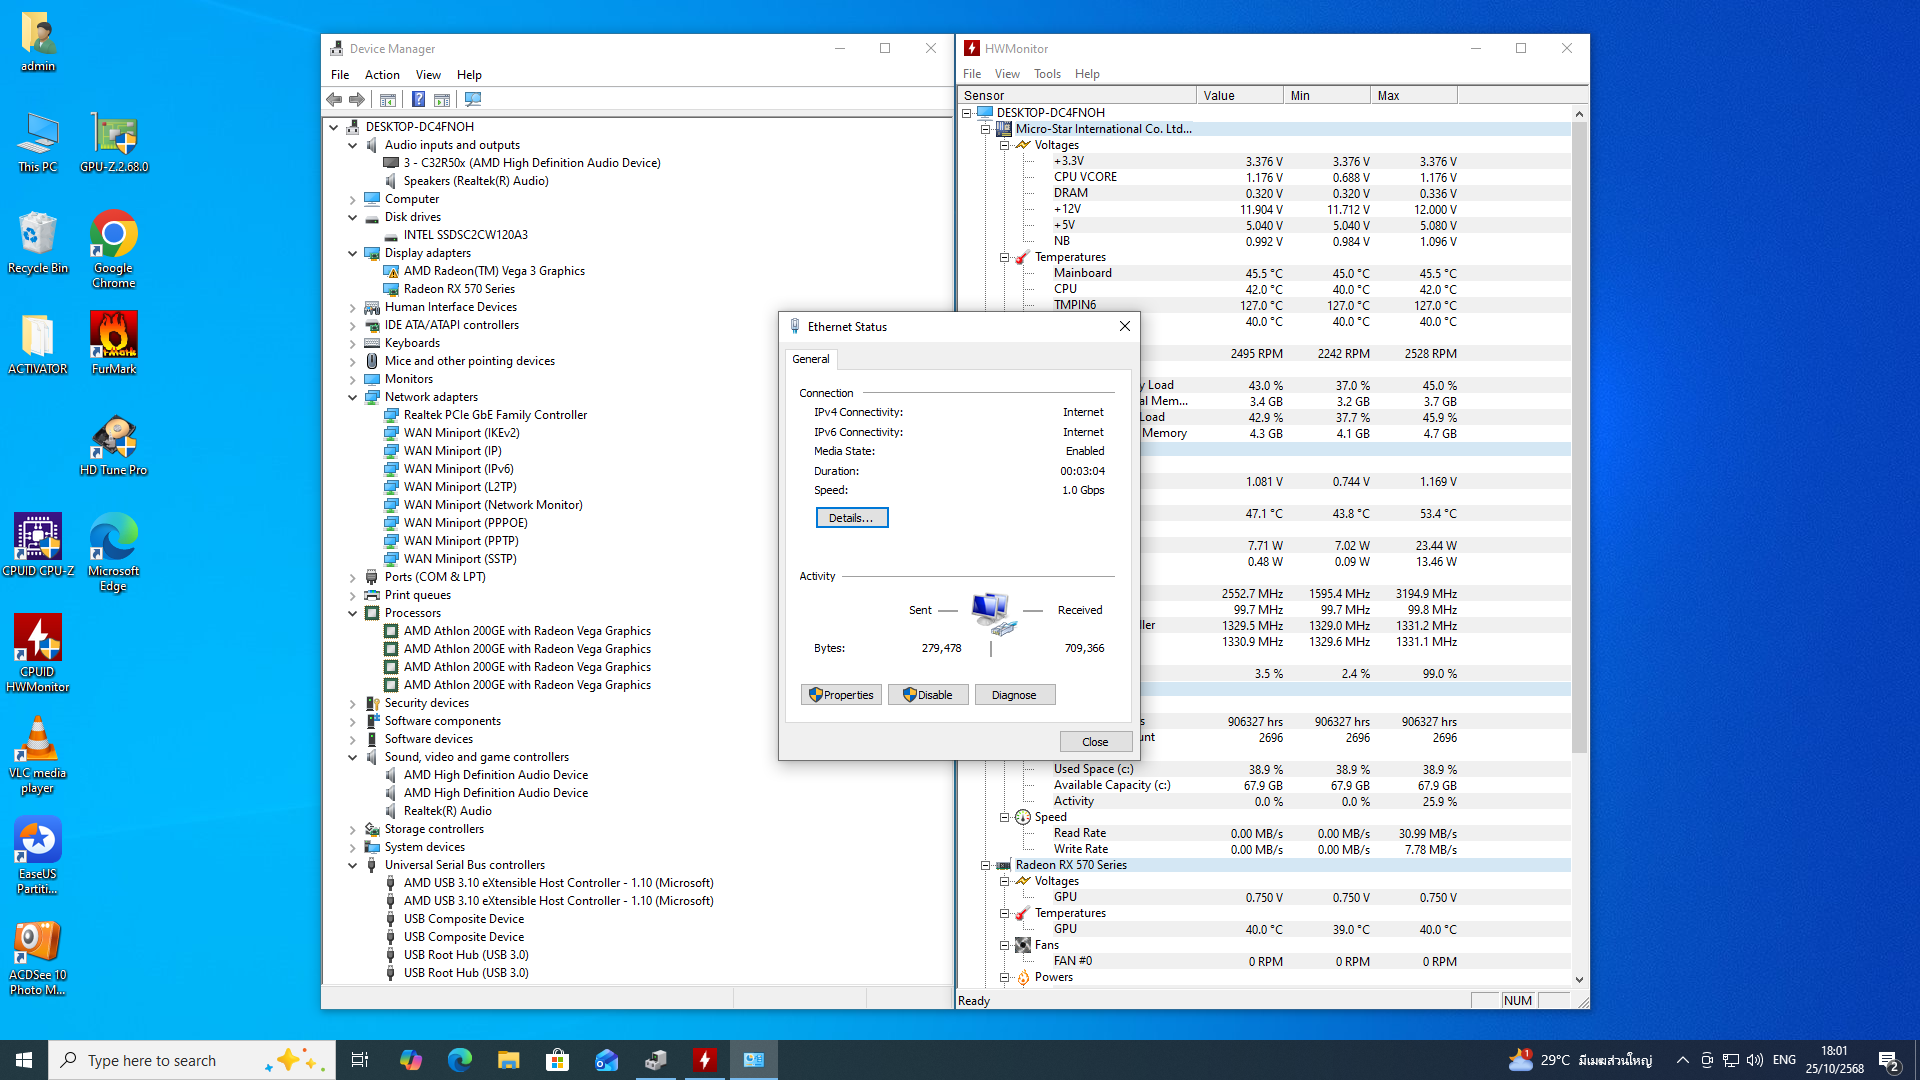Click HWMonitor icon in the taskbar

click(705, 1060)
